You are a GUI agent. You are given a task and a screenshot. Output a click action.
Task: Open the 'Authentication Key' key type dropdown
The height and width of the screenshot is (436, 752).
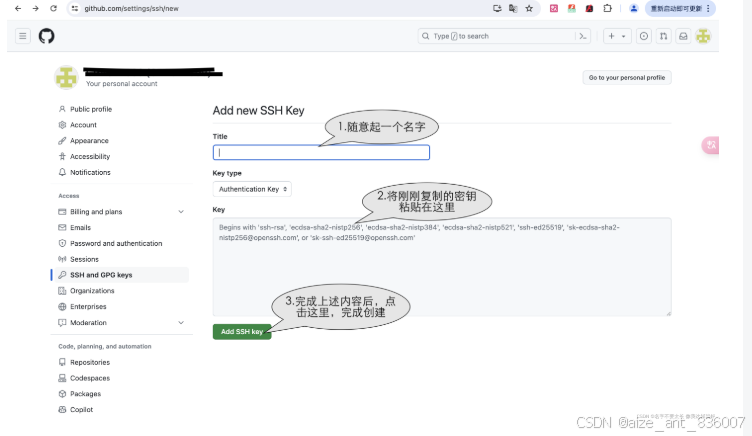click(x=252, y=189)
